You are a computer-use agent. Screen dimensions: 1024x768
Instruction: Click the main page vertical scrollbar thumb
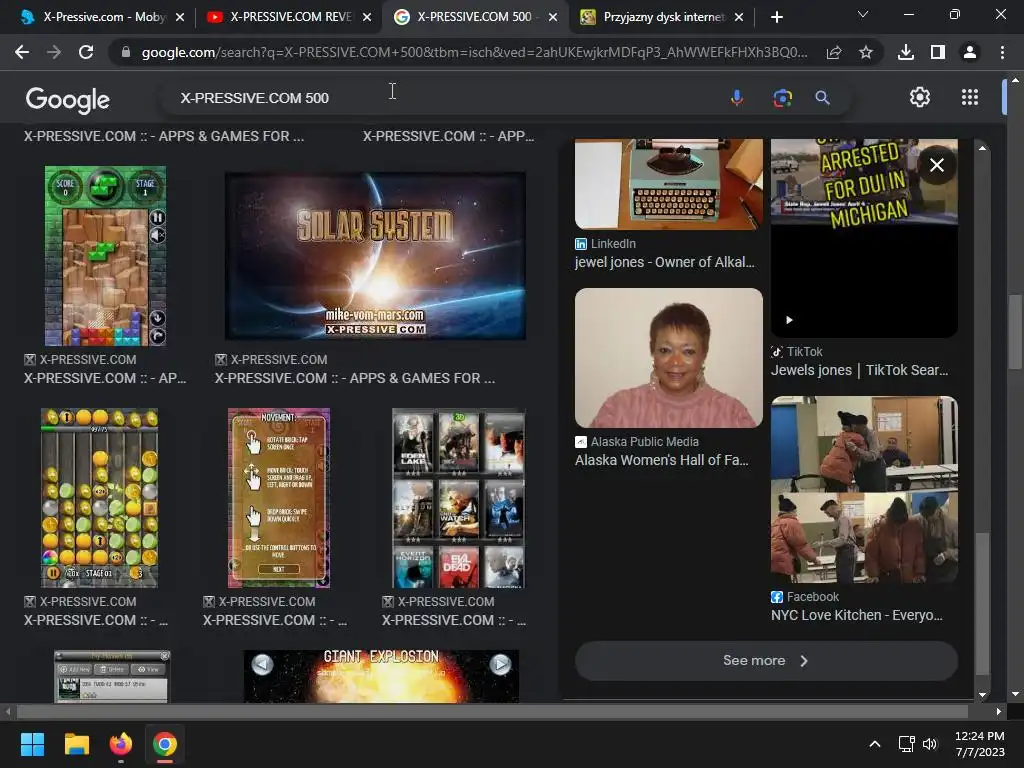1014,332
